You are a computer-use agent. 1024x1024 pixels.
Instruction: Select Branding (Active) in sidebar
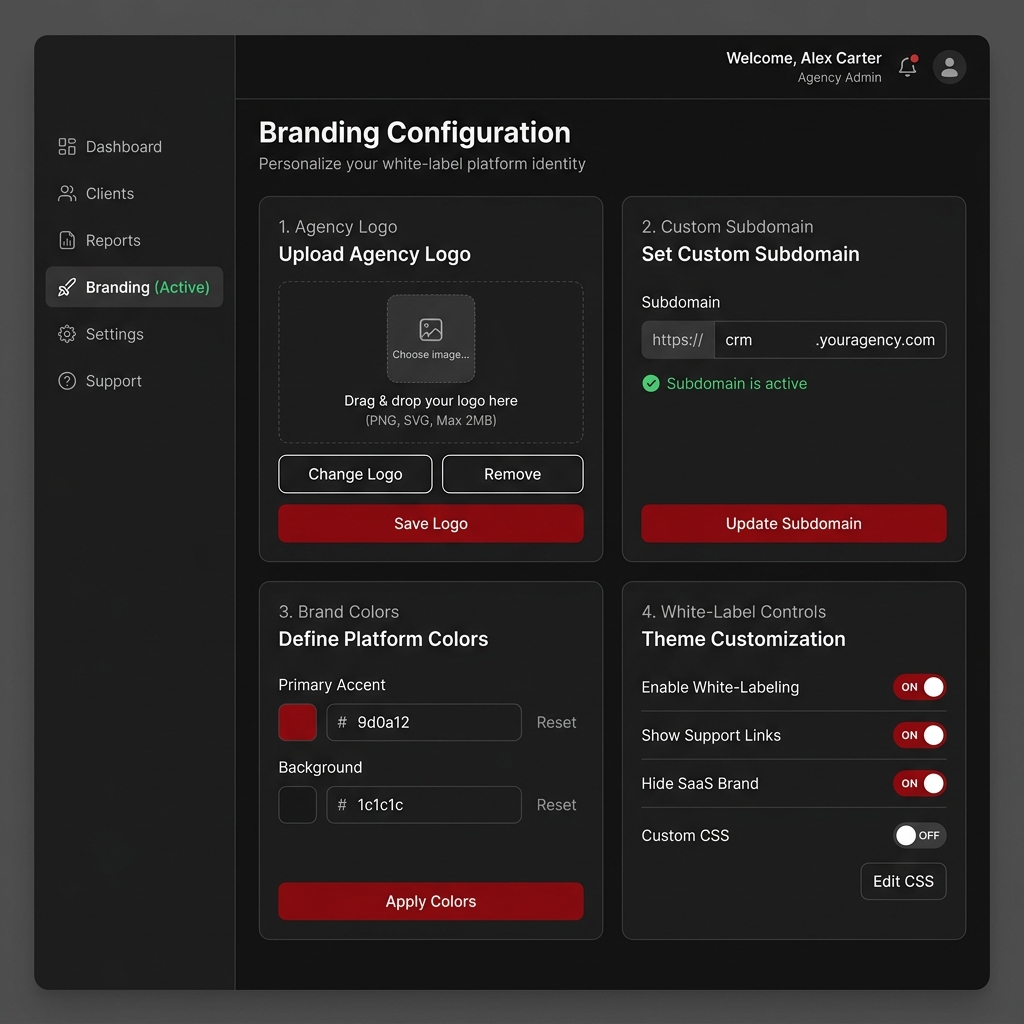pos(134,287)
